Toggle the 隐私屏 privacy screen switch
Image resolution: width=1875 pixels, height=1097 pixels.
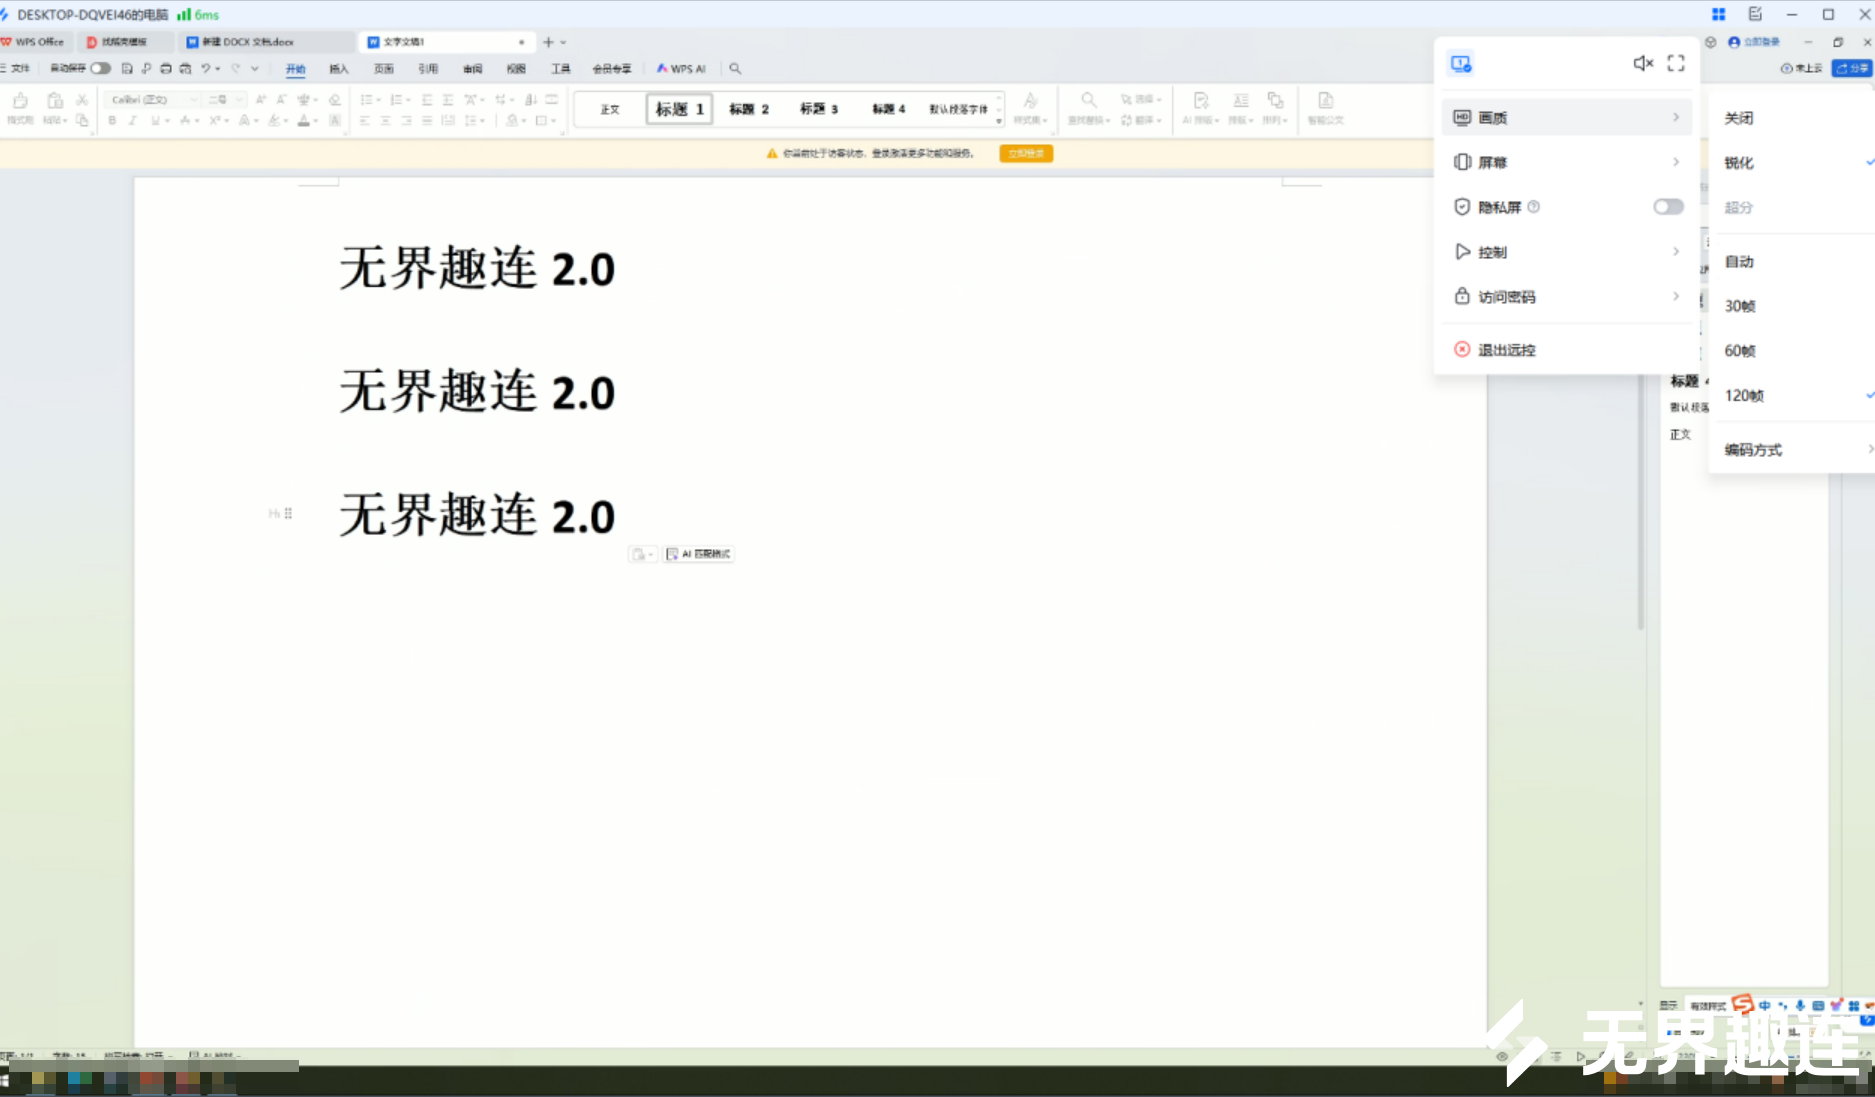coord(1667,207)
